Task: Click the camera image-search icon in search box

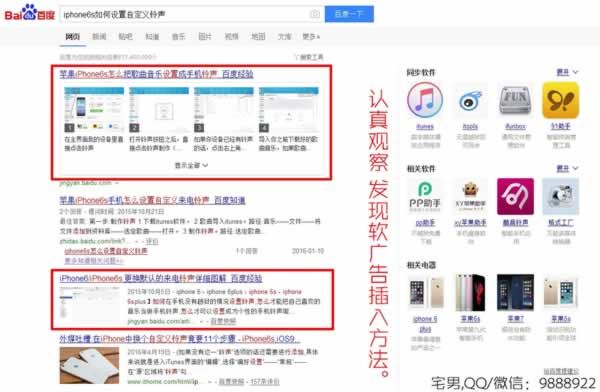Action: tap(315, 14)
